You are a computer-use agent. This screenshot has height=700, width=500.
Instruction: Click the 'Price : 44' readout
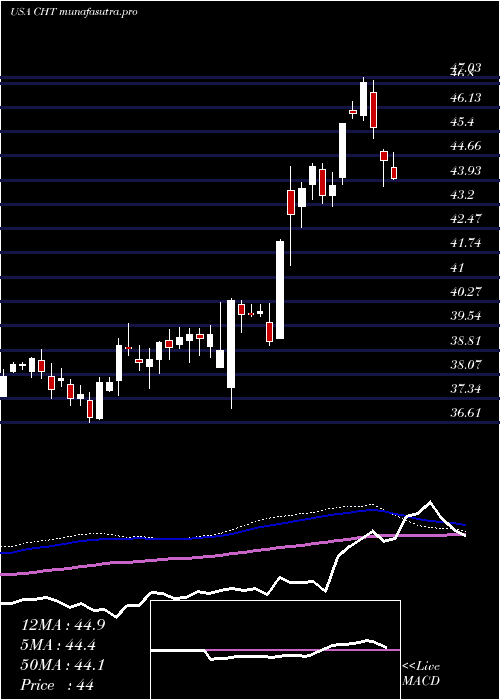58,685
